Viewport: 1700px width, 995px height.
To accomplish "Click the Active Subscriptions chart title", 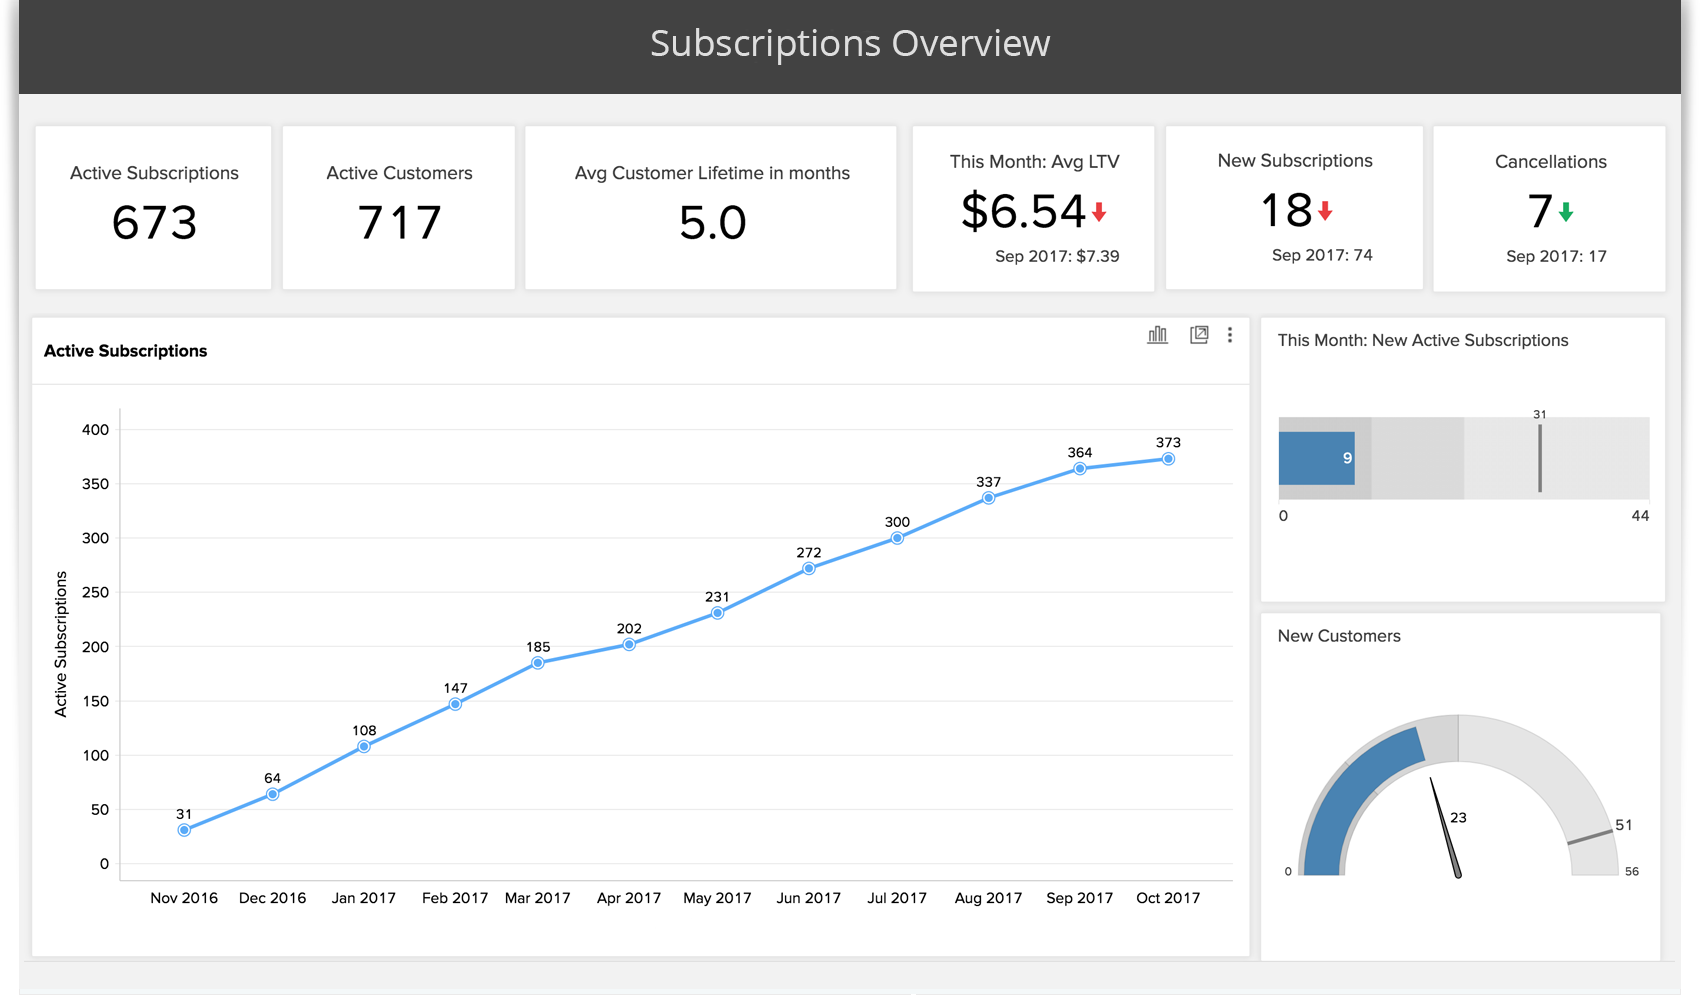I will pyautogui.click(x=126, y=351).
